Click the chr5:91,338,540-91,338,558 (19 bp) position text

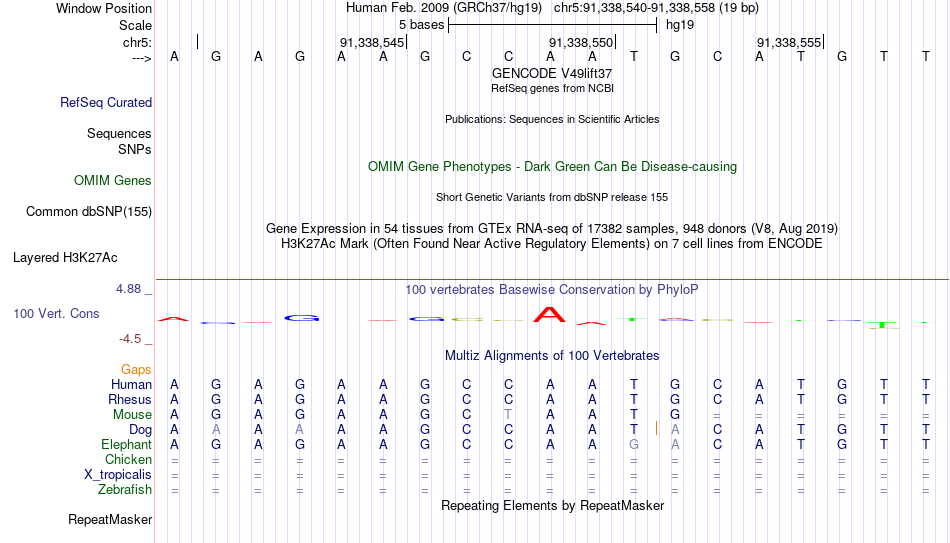(x=656, y=8)
